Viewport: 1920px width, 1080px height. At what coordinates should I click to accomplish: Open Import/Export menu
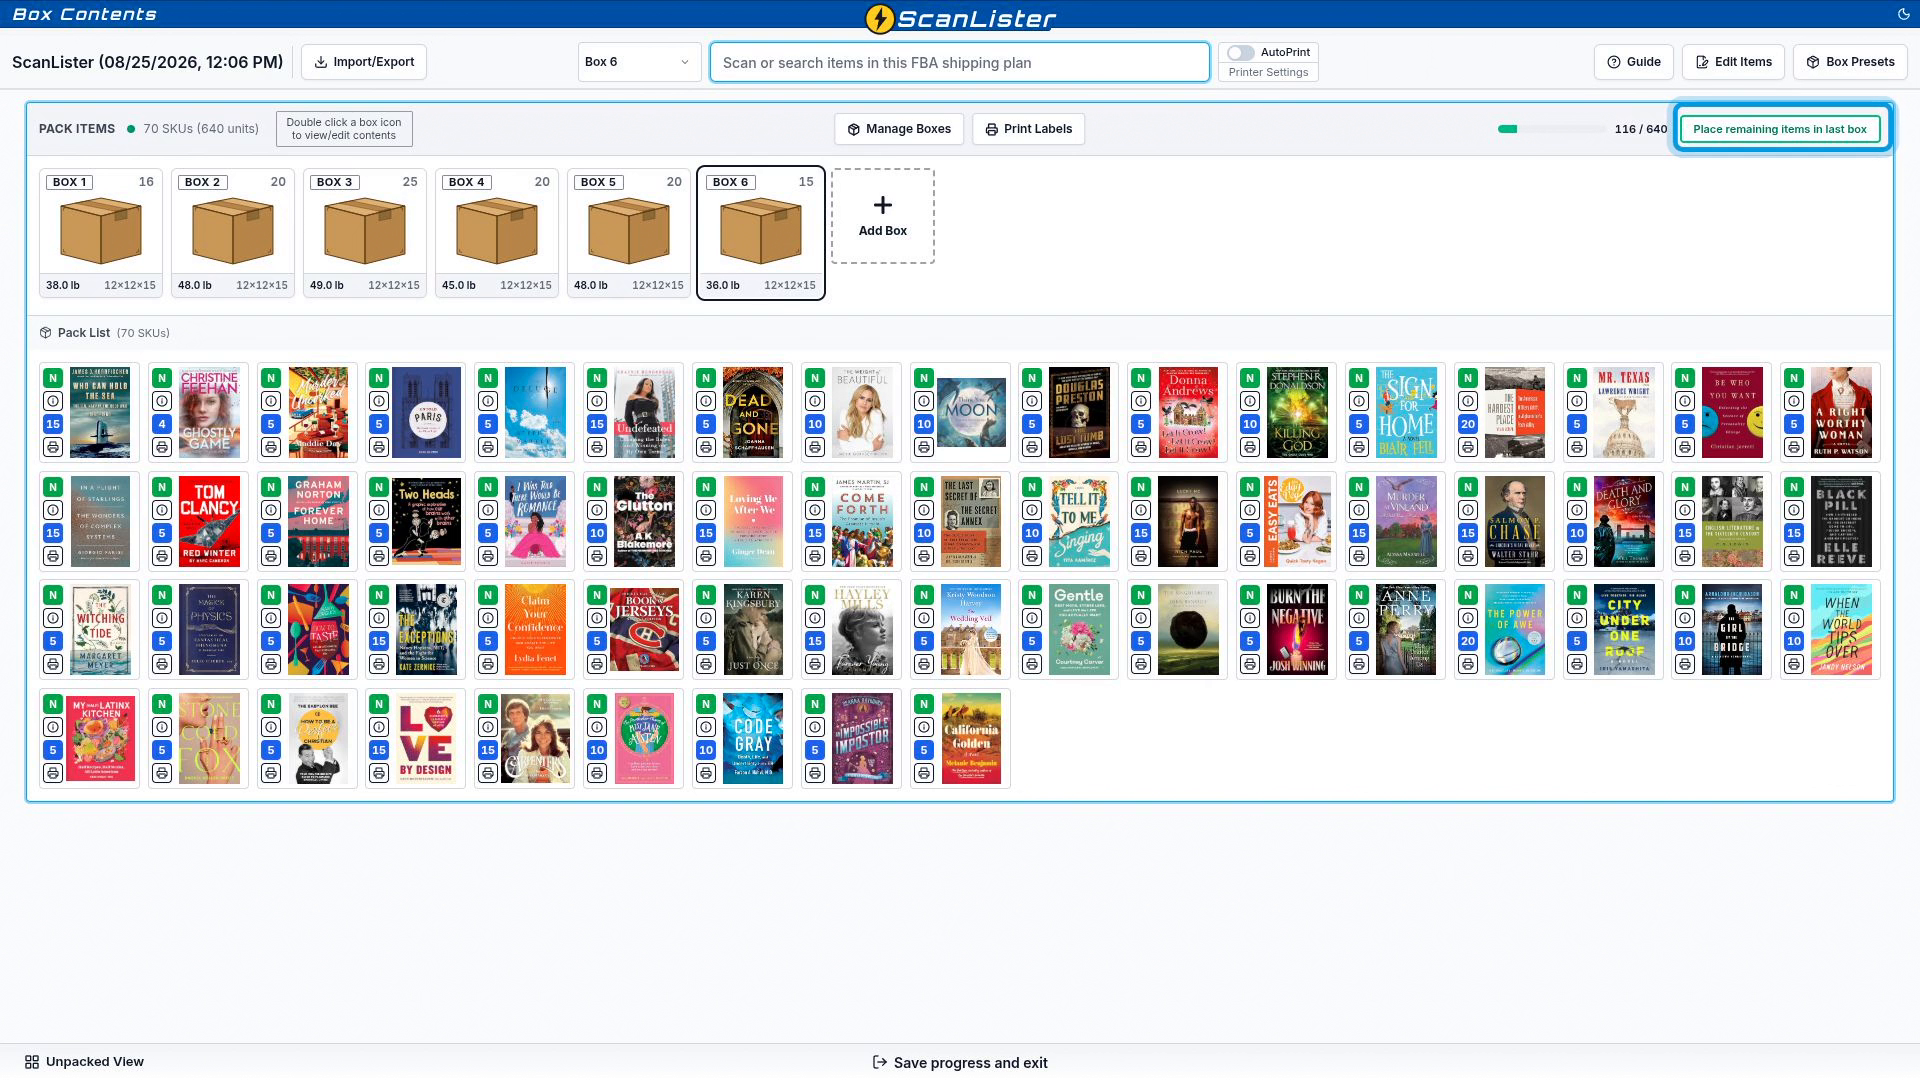click(364, 62)
